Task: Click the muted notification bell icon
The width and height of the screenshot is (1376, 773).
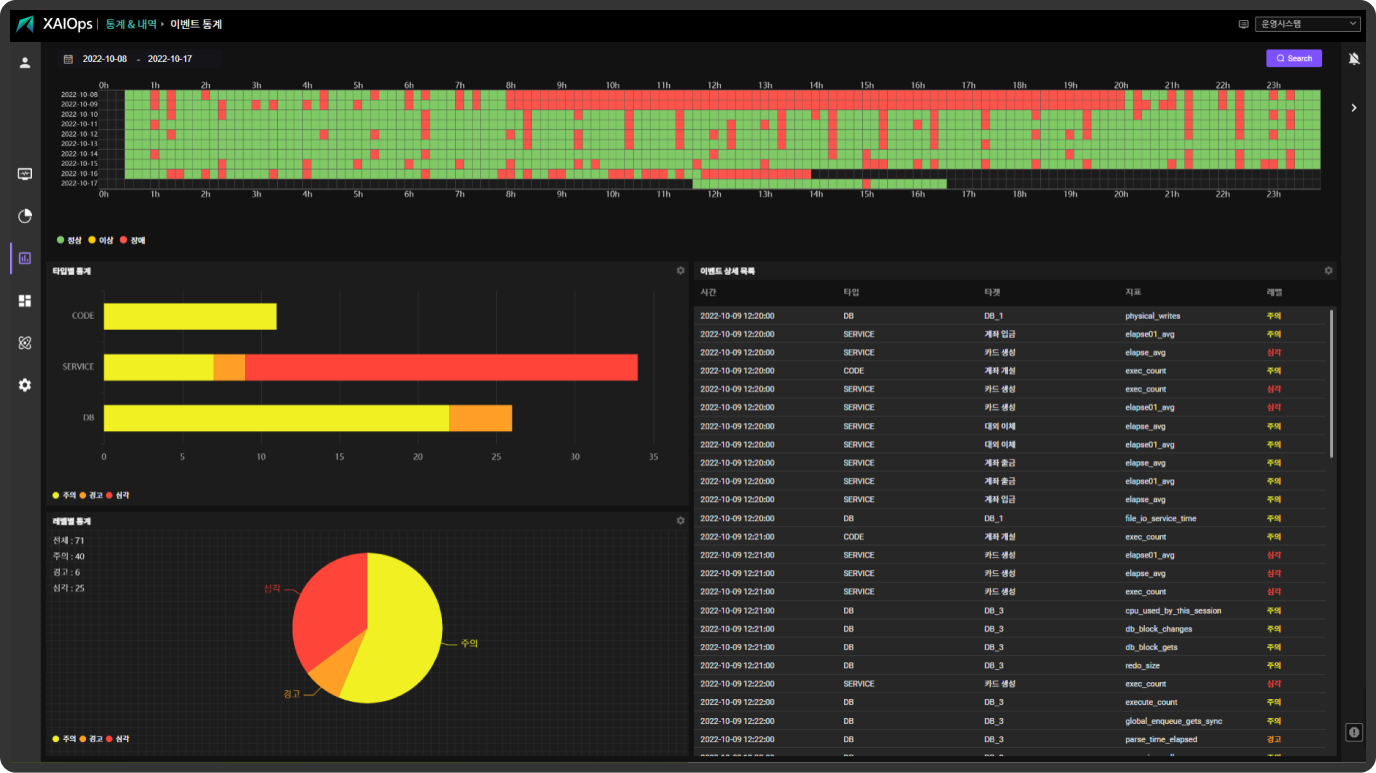Action: coord(1354,59)
